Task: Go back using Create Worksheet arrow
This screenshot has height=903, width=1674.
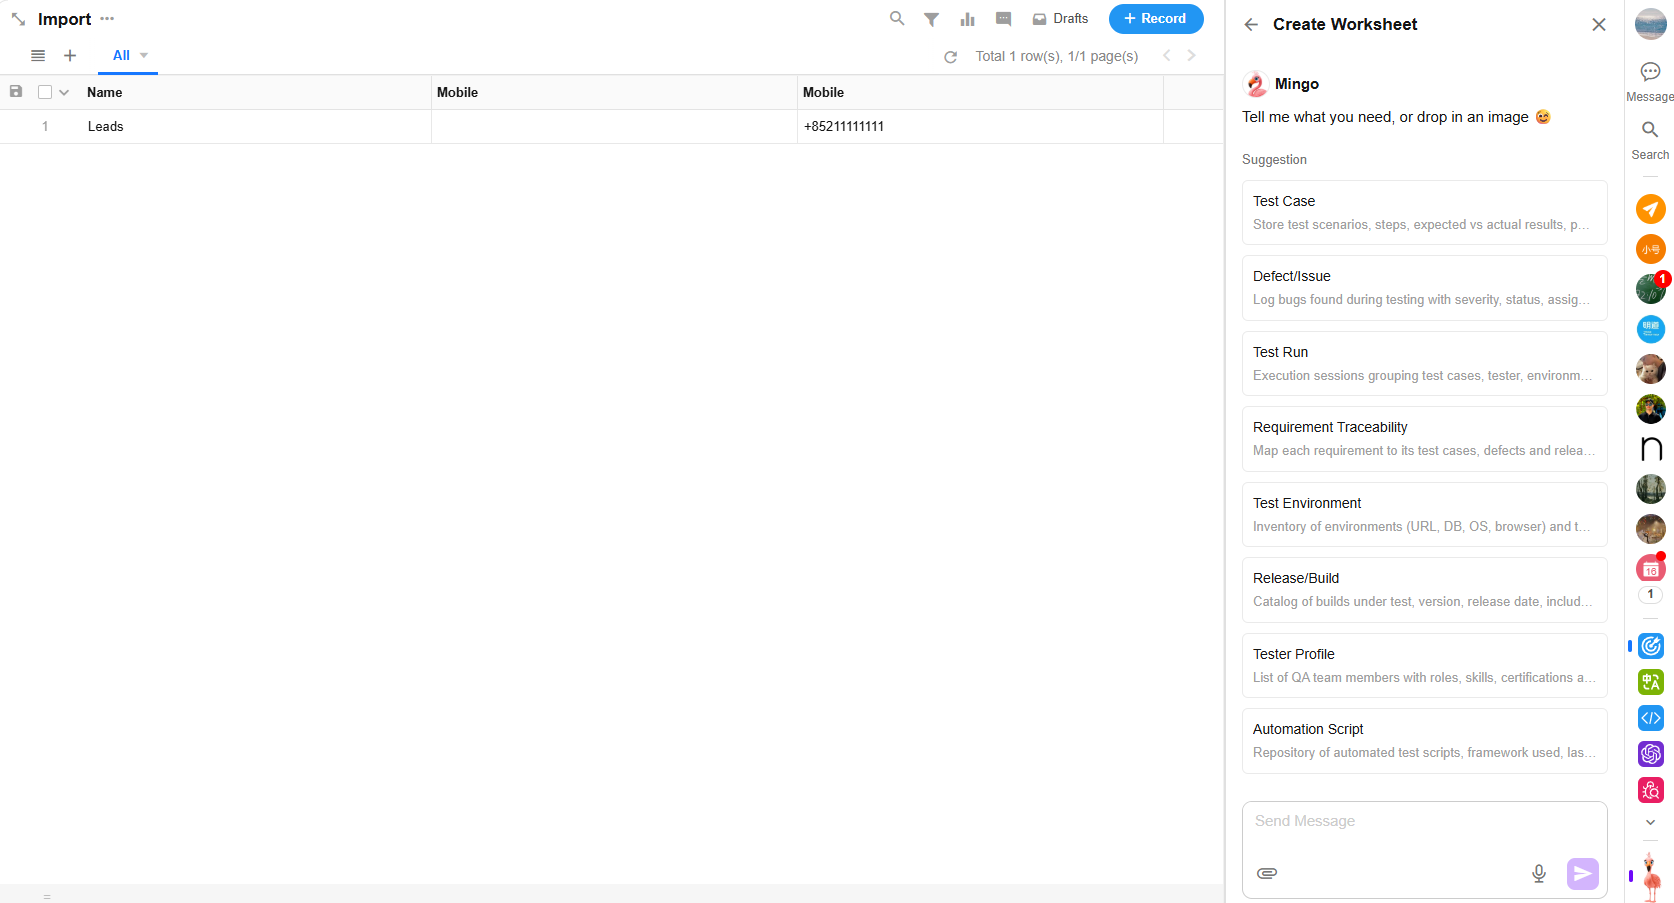Action: [x=1251, y=25]
